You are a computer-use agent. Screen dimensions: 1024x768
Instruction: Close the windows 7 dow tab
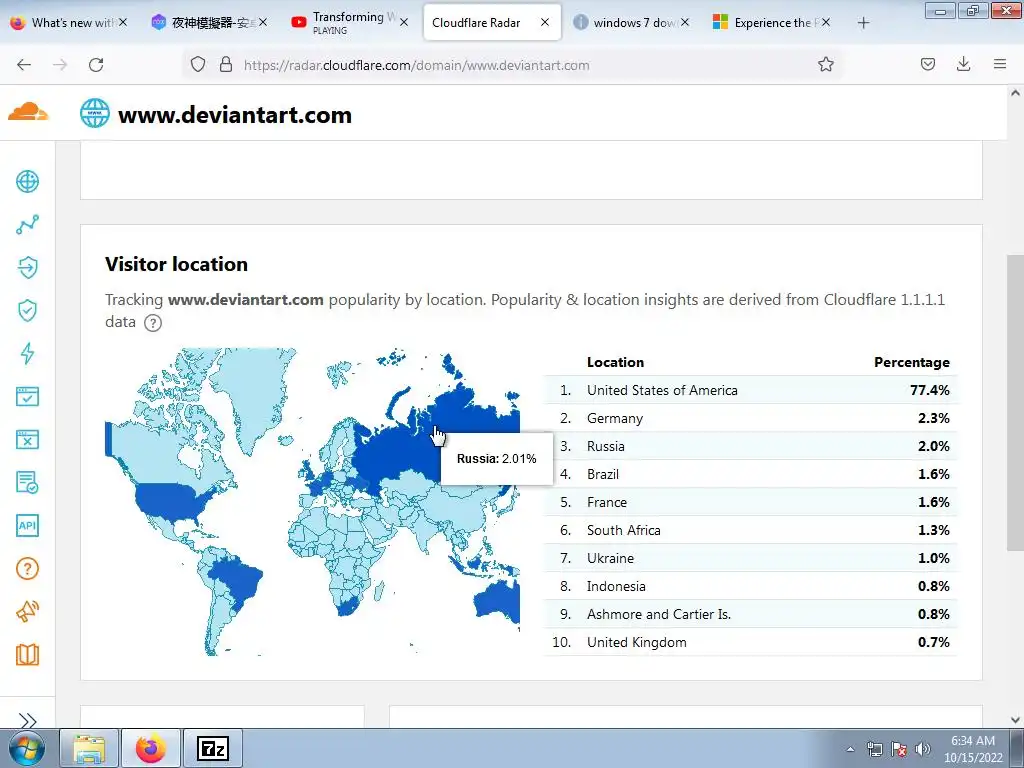pyautogui.click(x=684, y=22)
